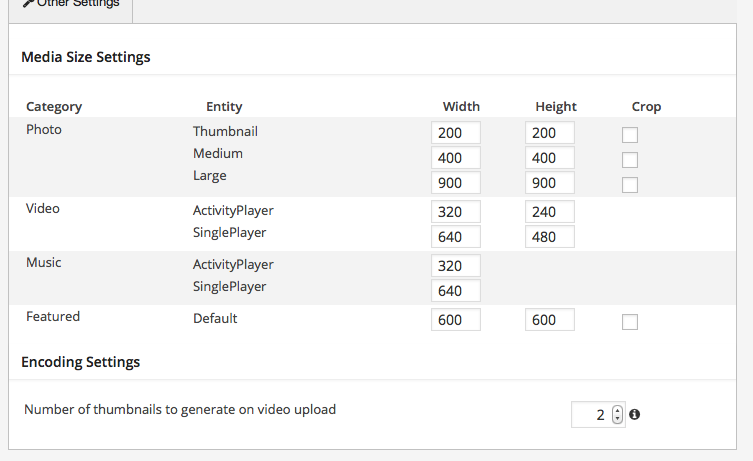The height and width of the screenshot is (461, 753).
Task: Click the info icon beside thumbnails count
Action: [635, 414]
